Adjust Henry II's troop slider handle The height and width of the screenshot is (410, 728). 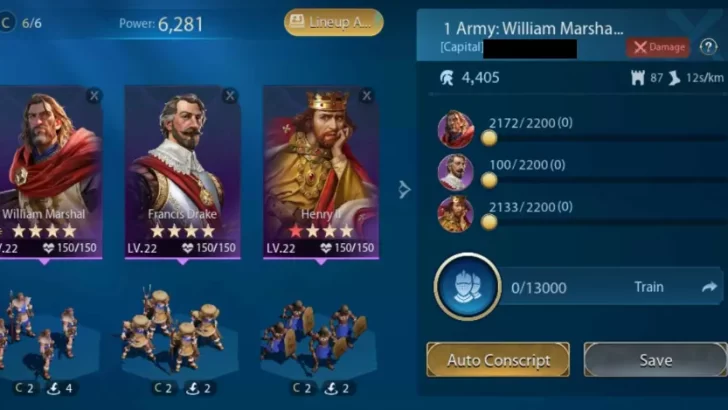click(x=488, y=222)
